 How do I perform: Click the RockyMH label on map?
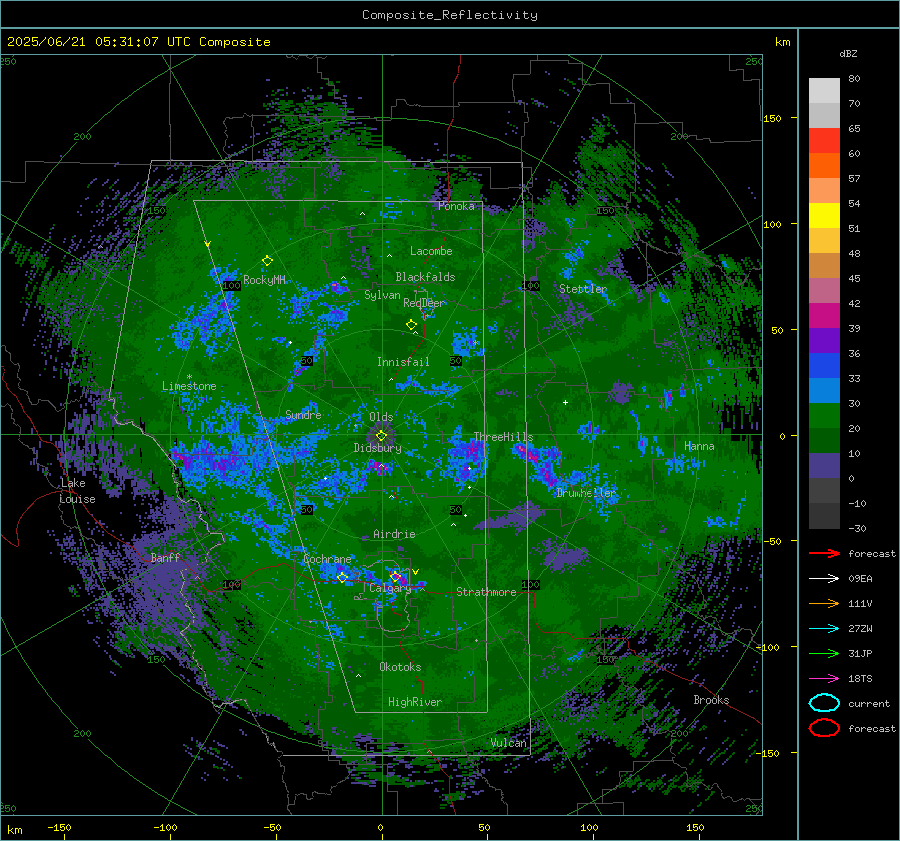pos(264,280)
